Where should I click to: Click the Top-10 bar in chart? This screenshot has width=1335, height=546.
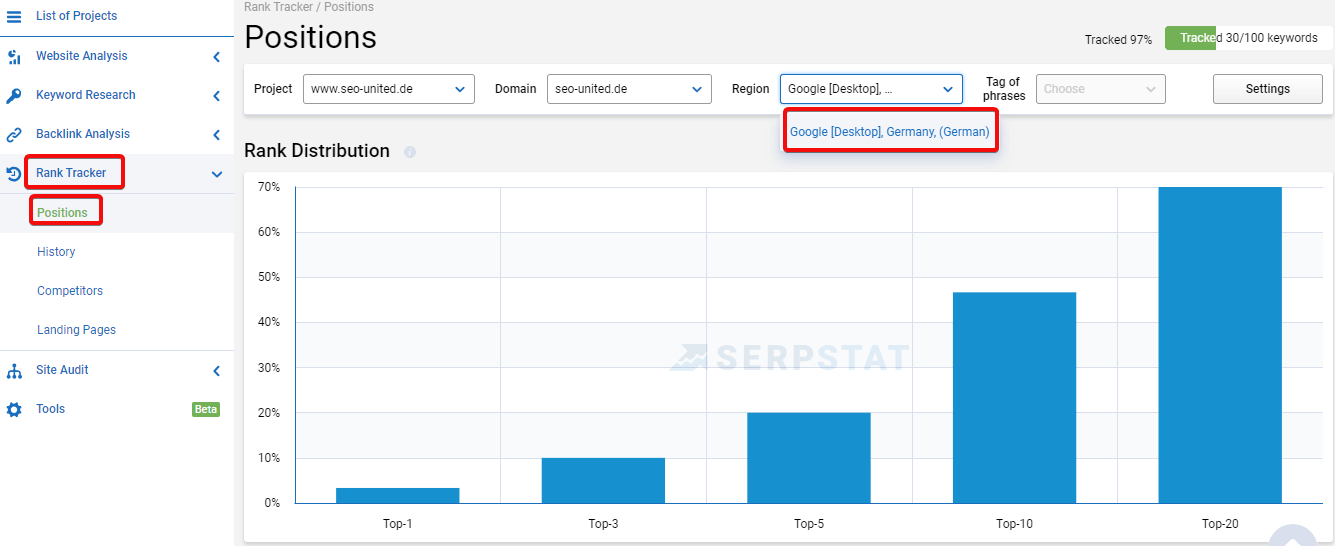(1014, 398)
